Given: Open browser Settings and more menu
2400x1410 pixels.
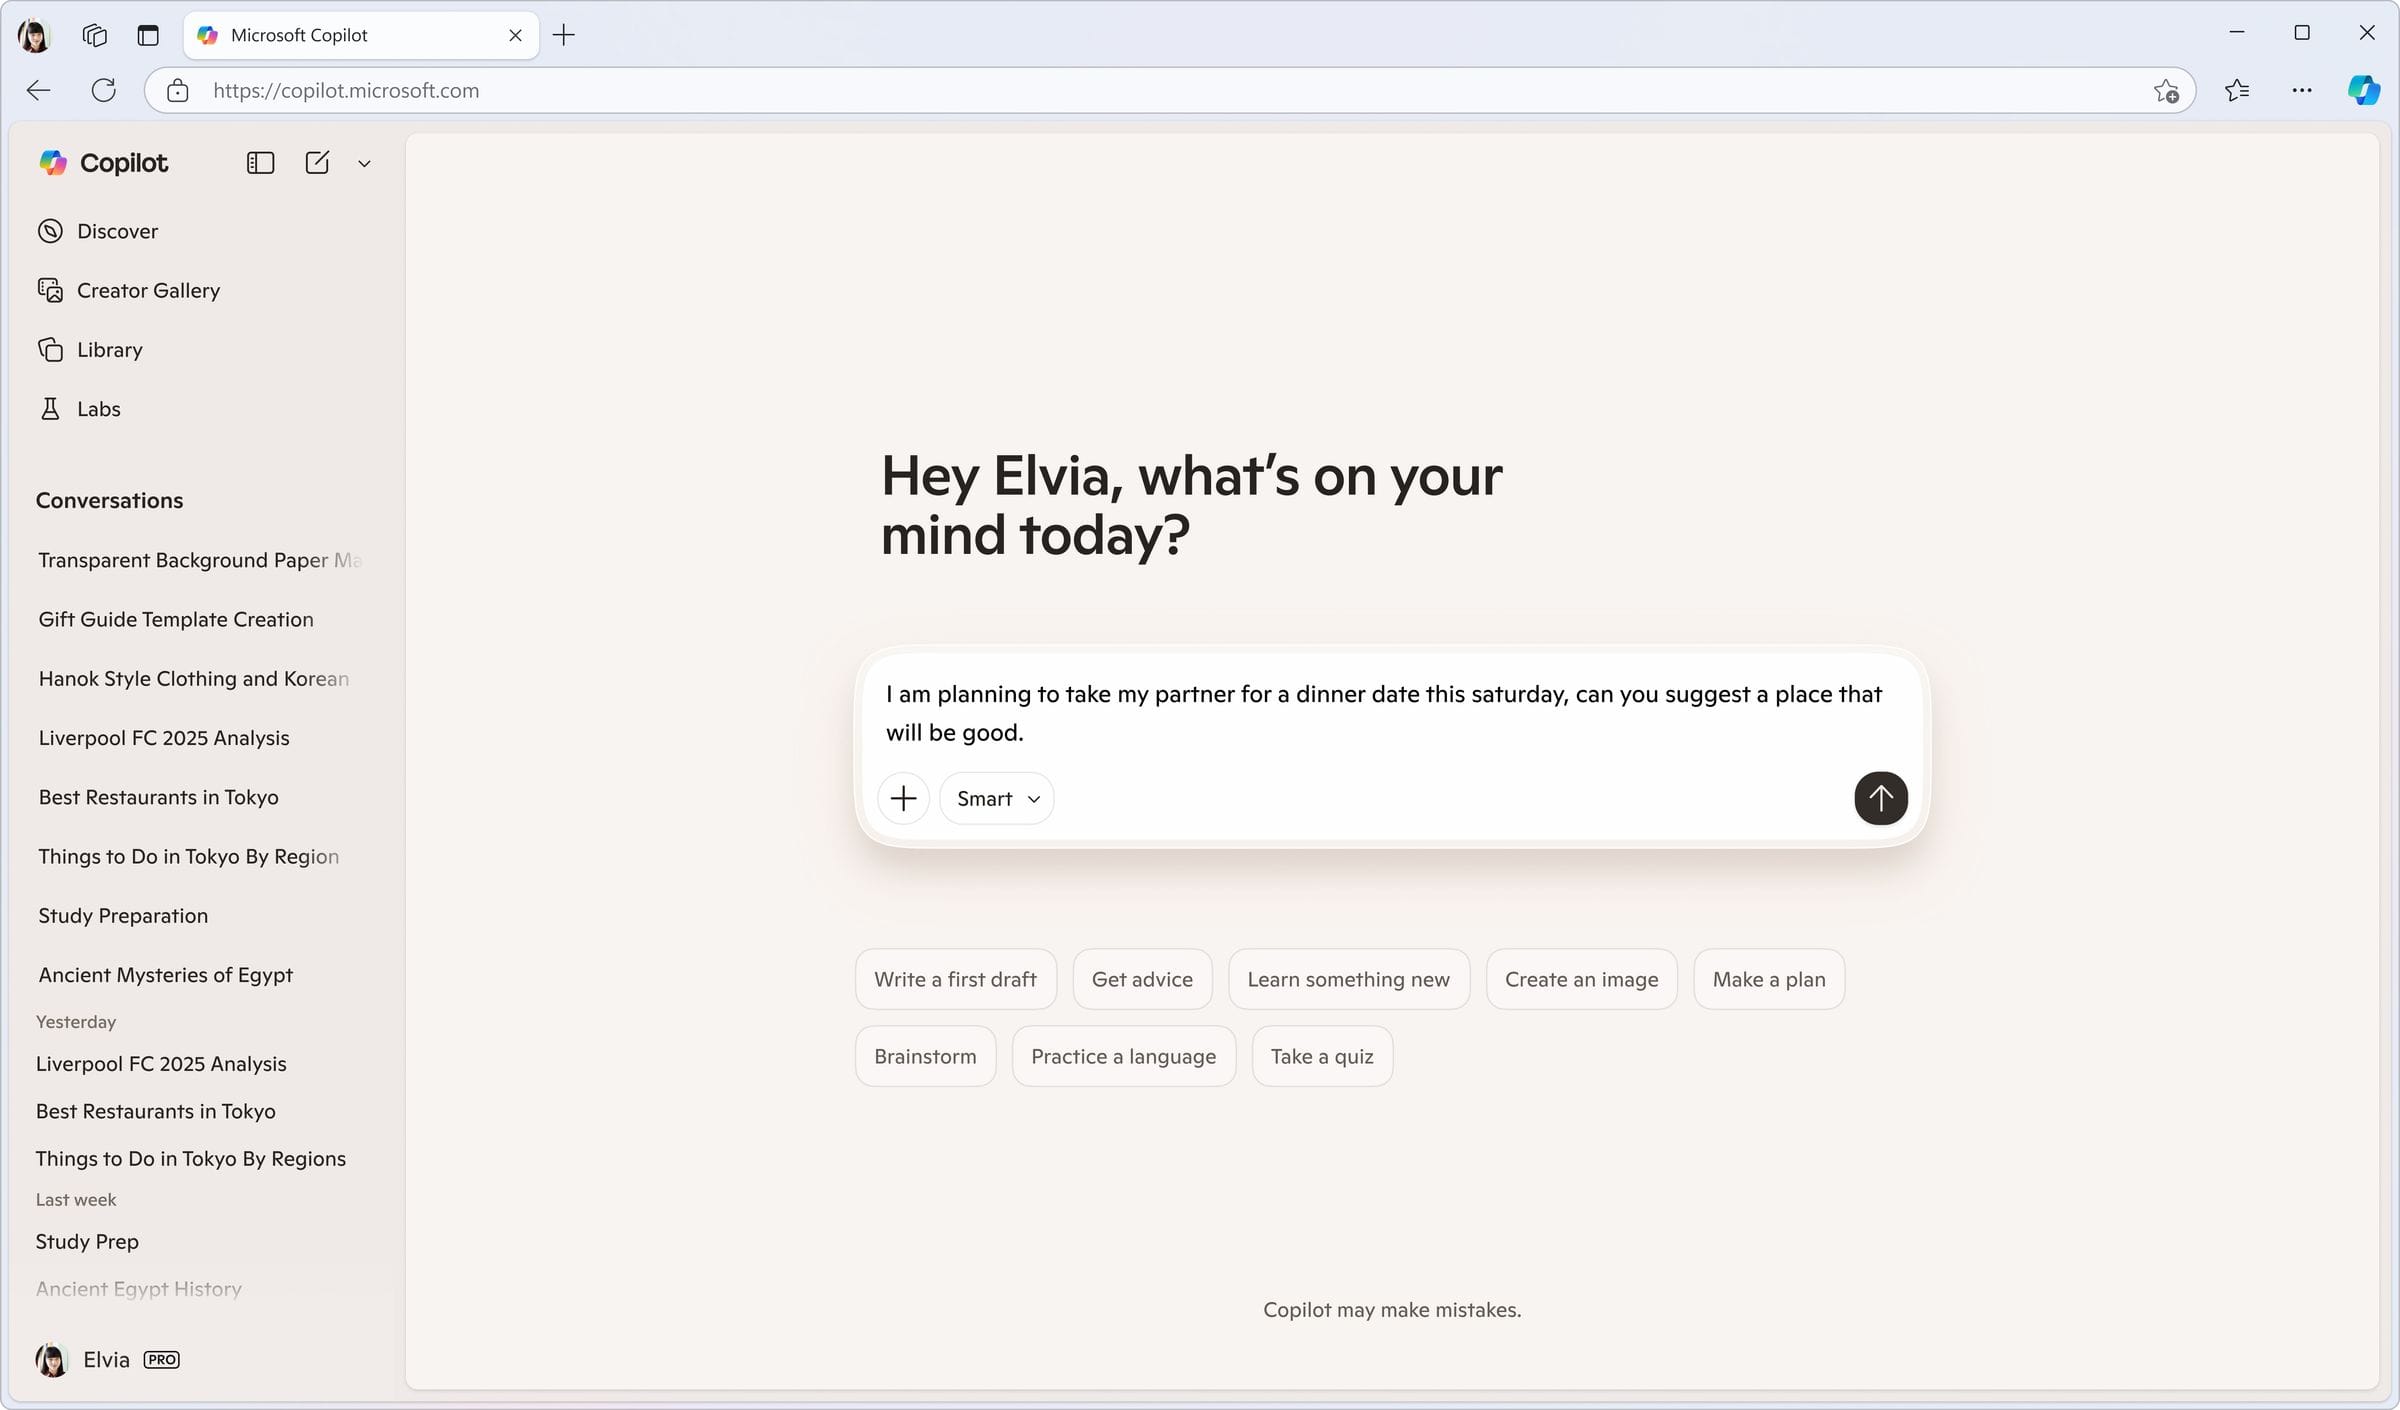Looking at the screenshot, I should pos(2301,91).
